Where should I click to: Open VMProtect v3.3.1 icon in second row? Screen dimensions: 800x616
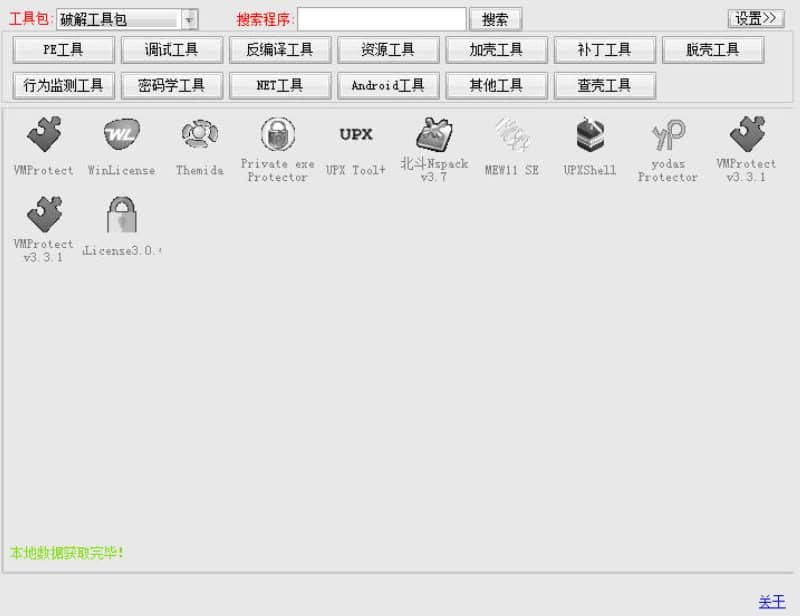pos(44,214)
